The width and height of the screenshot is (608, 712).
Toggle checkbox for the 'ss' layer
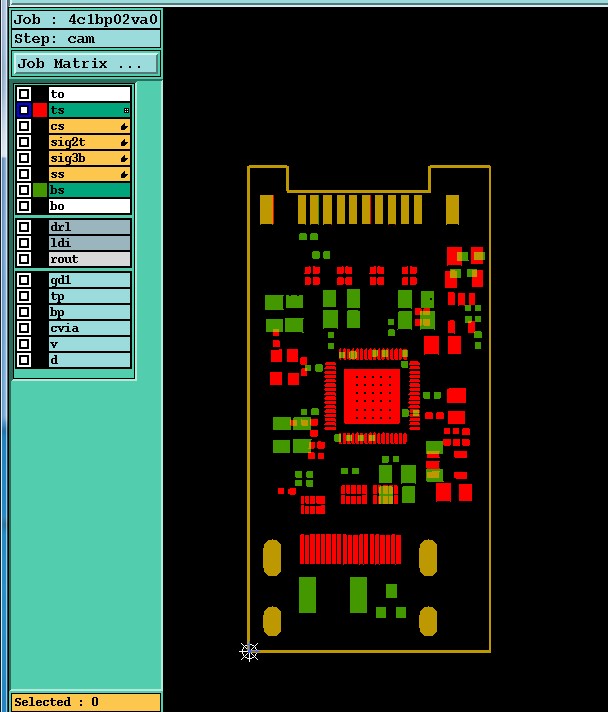click(24, 174)
